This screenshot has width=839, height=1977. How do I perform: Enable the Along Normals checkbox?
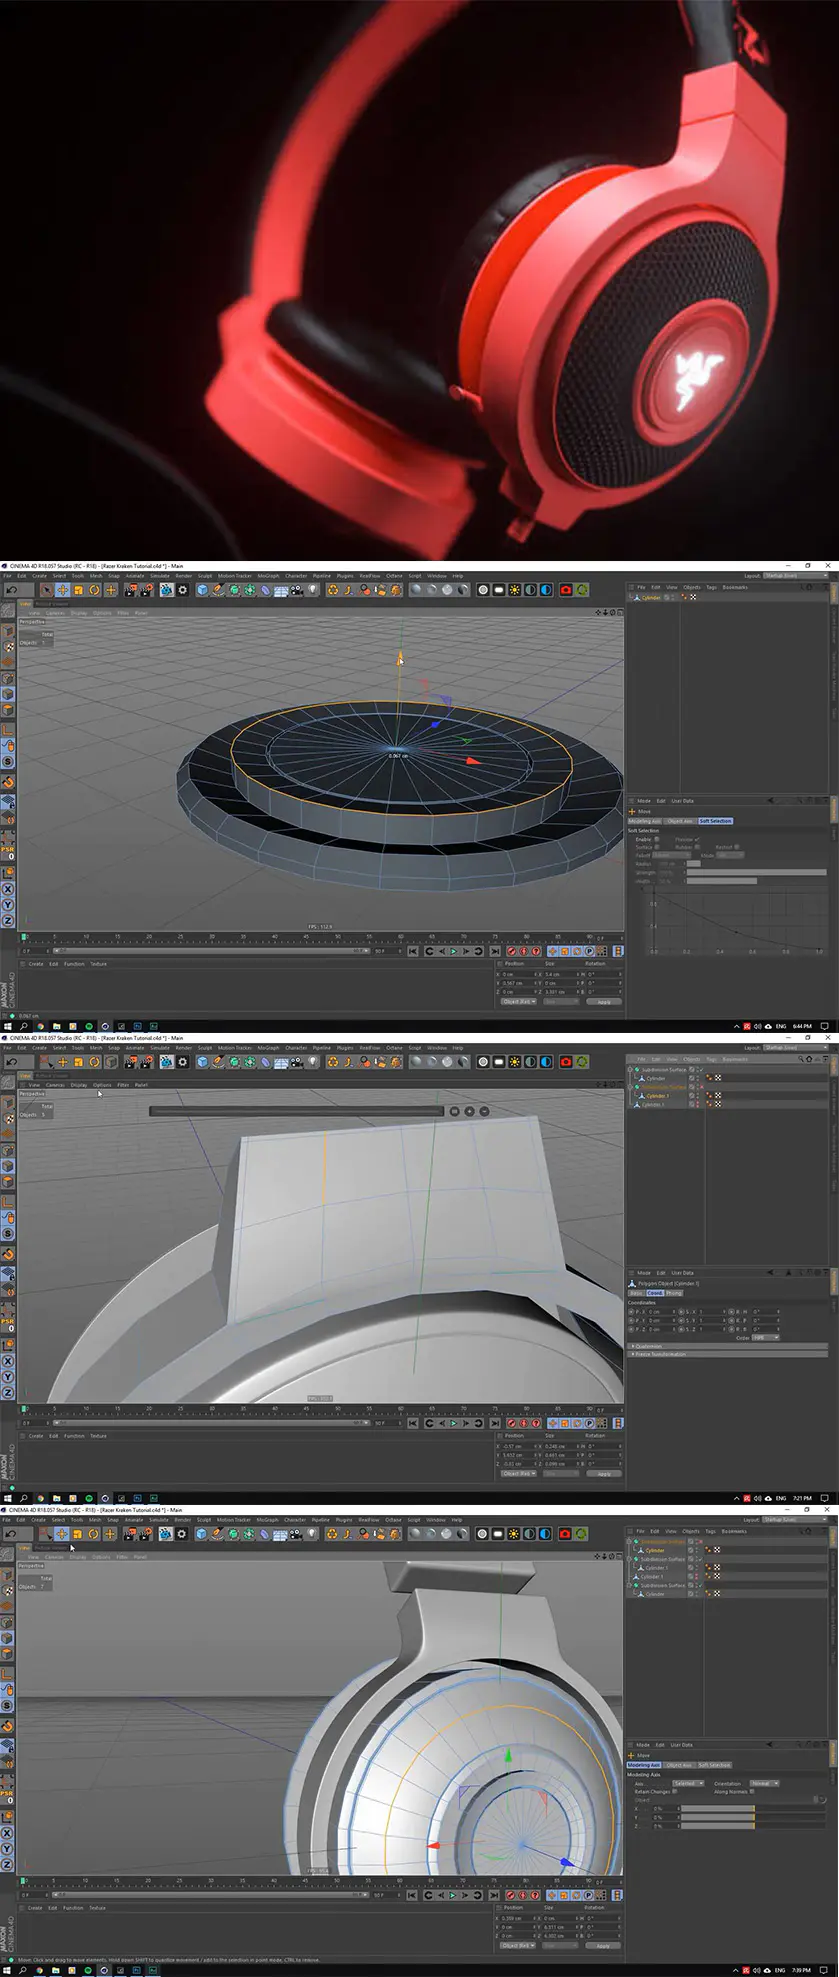pos(752,1791)
